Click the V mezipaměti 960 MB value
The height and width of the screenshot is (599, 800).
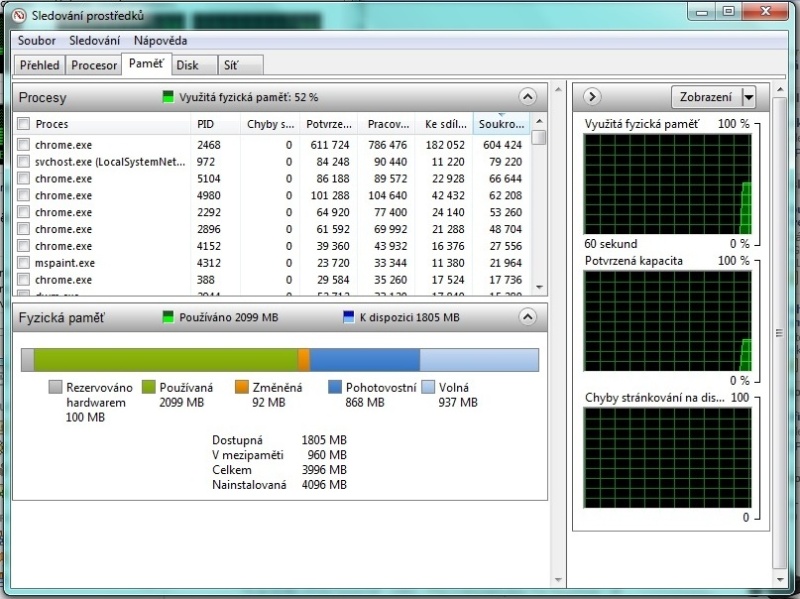327,455
